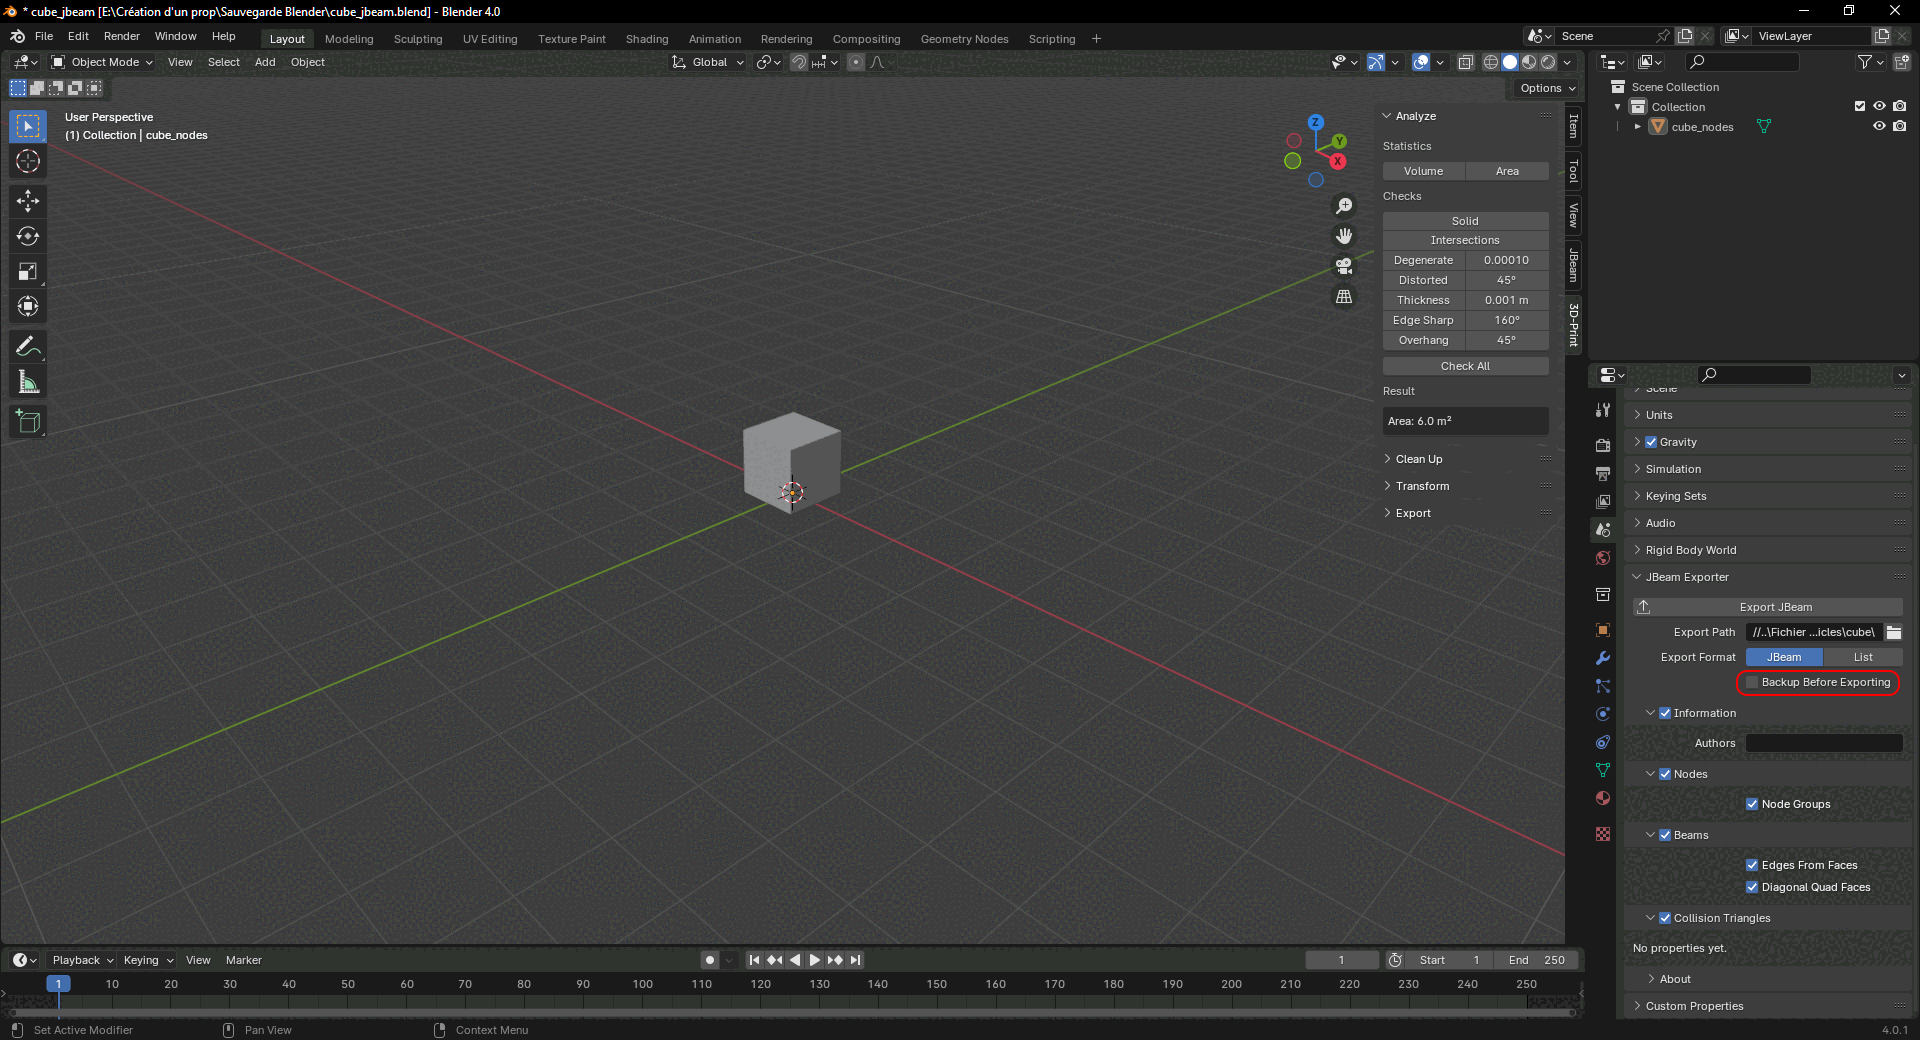The height and width of the screenshot is (1040, 1920).
Task: Exclude Collection from view layer
Action: (x=1860, y=106)
